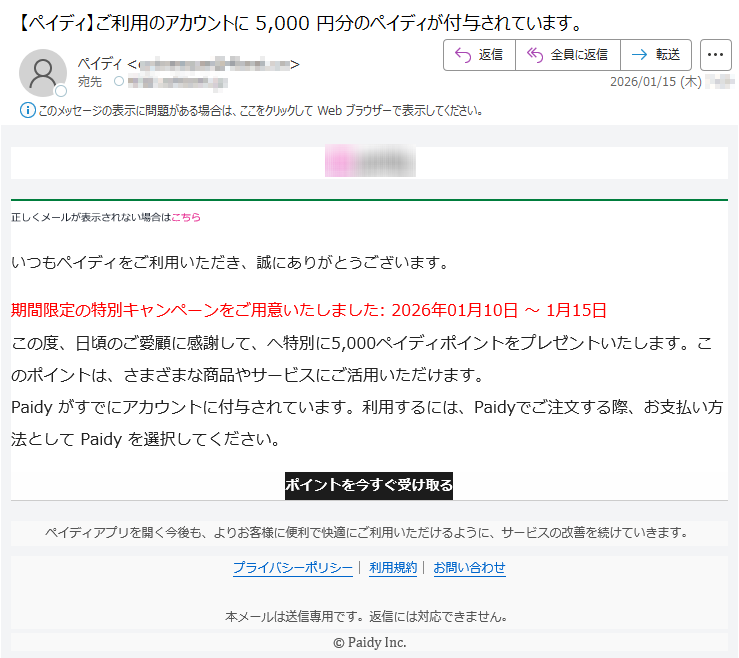Screen dimensions: 739x658
Task: Open the pink こちら link
Action: coord(186,217)
